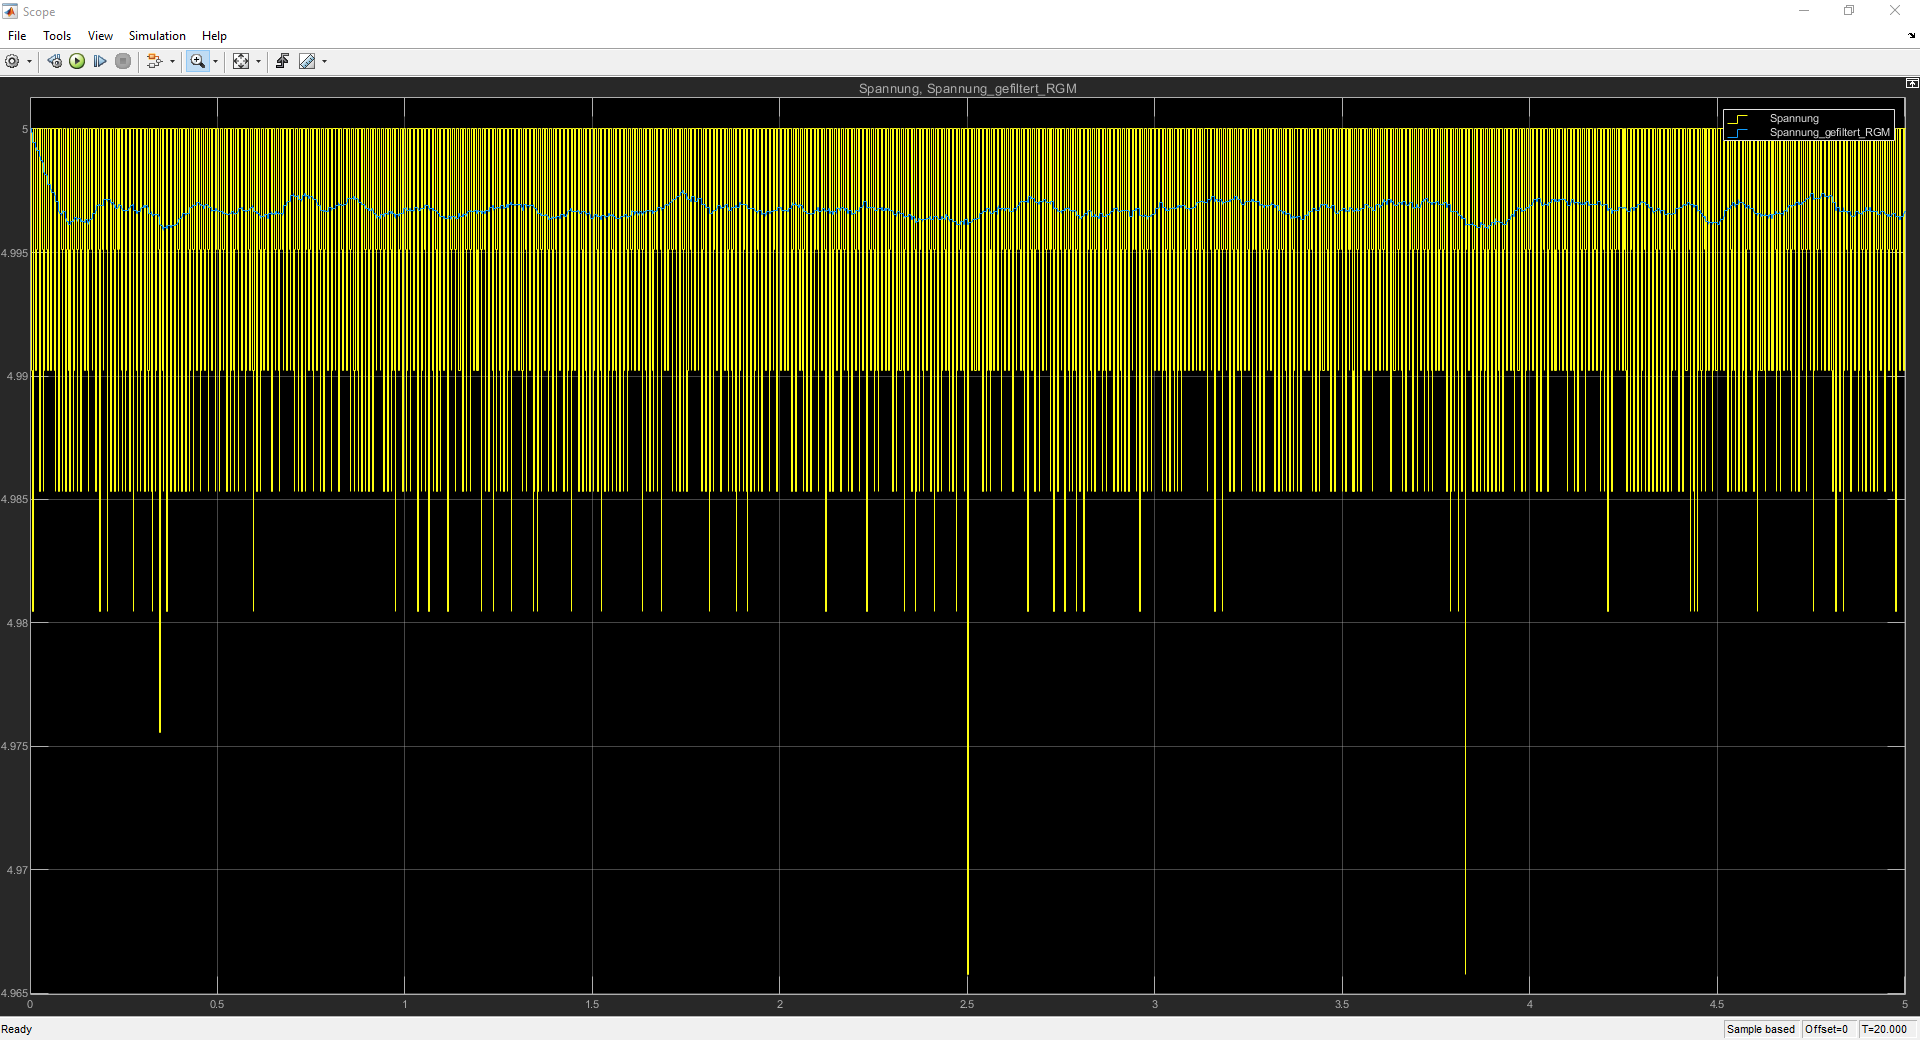Open the Triggers tool

pyautogui.click(x=282, y=61)
